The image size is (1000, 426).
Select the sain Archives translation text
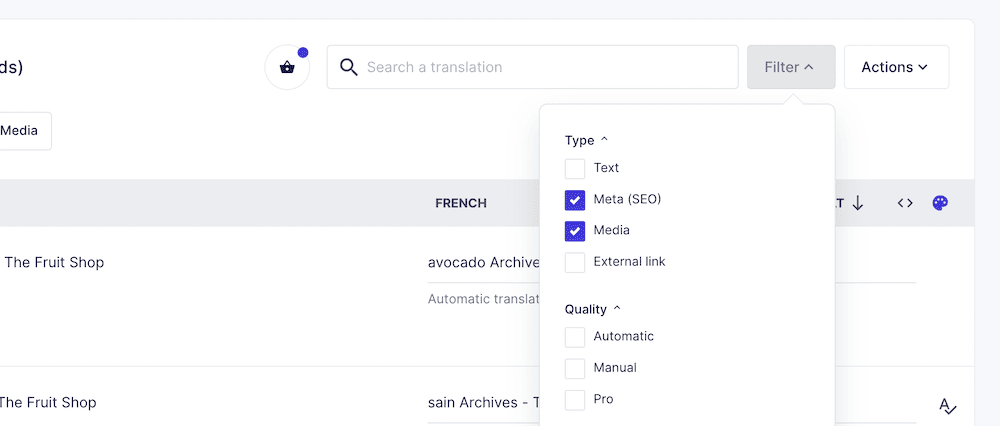pos(484,402)
